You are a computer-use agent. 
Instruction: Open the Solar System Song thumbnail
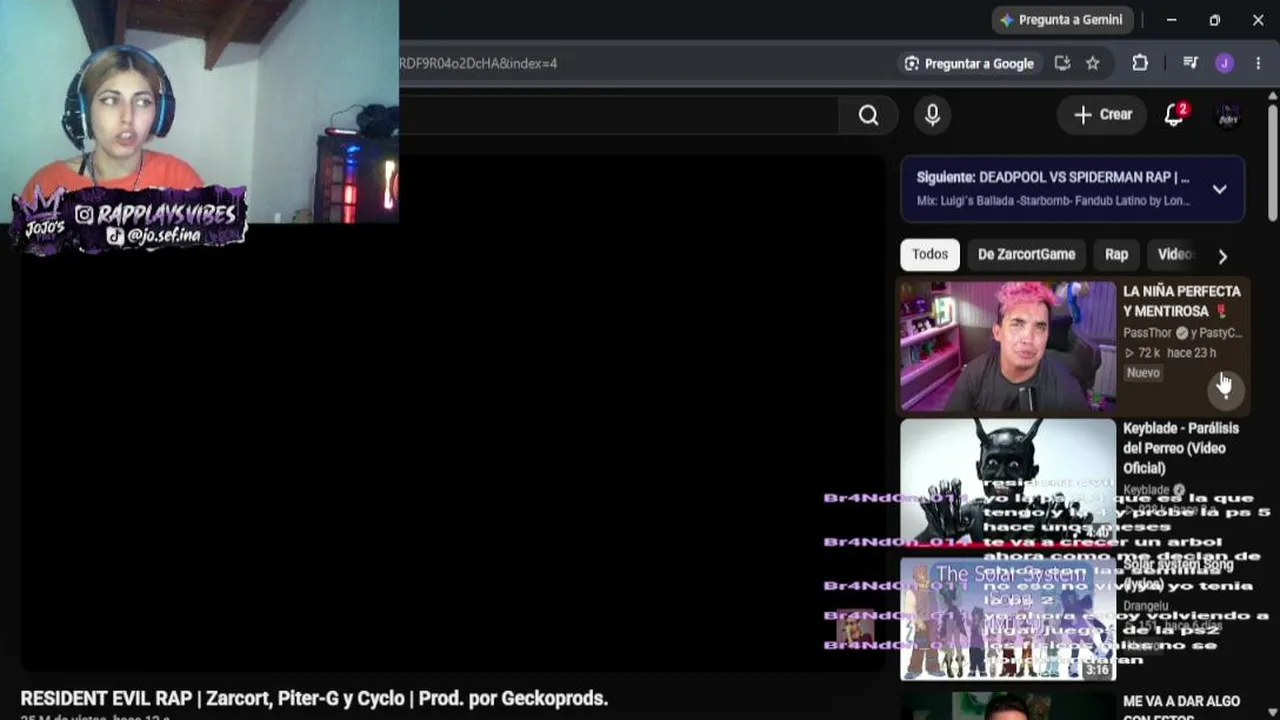[x=1008, y=618]
